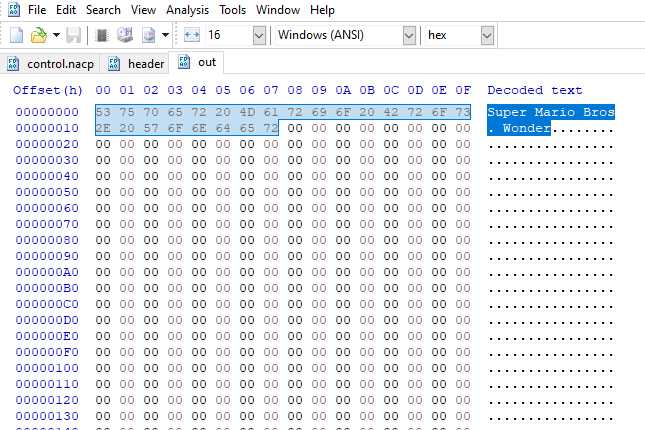Open the Windows (ANSI) character encoding dropdown
This screenshot has width=645, height=430.
tap(409, 35)
